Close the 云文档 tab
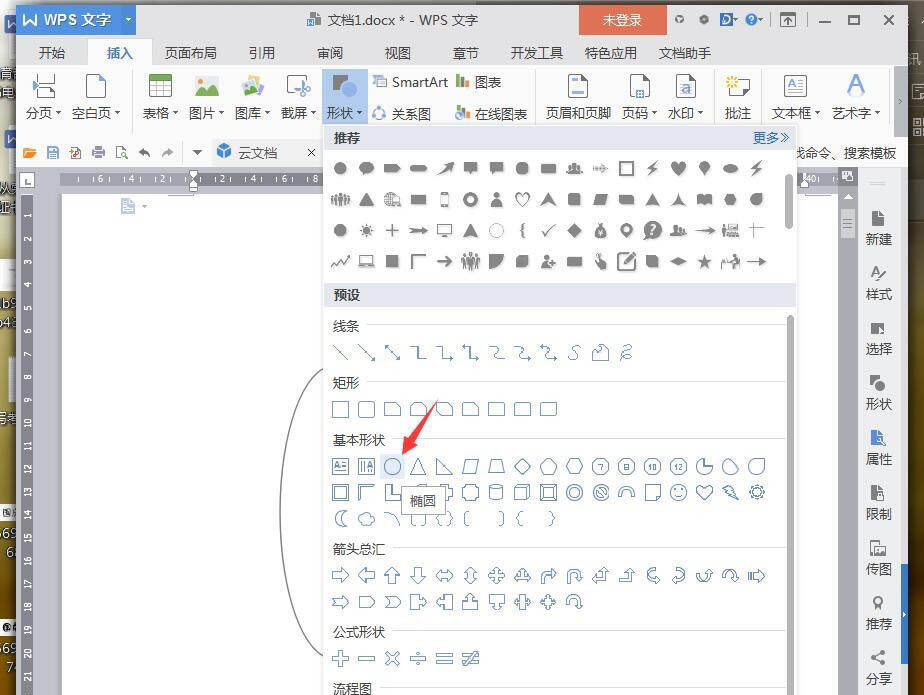 click(x=312, y=153)
